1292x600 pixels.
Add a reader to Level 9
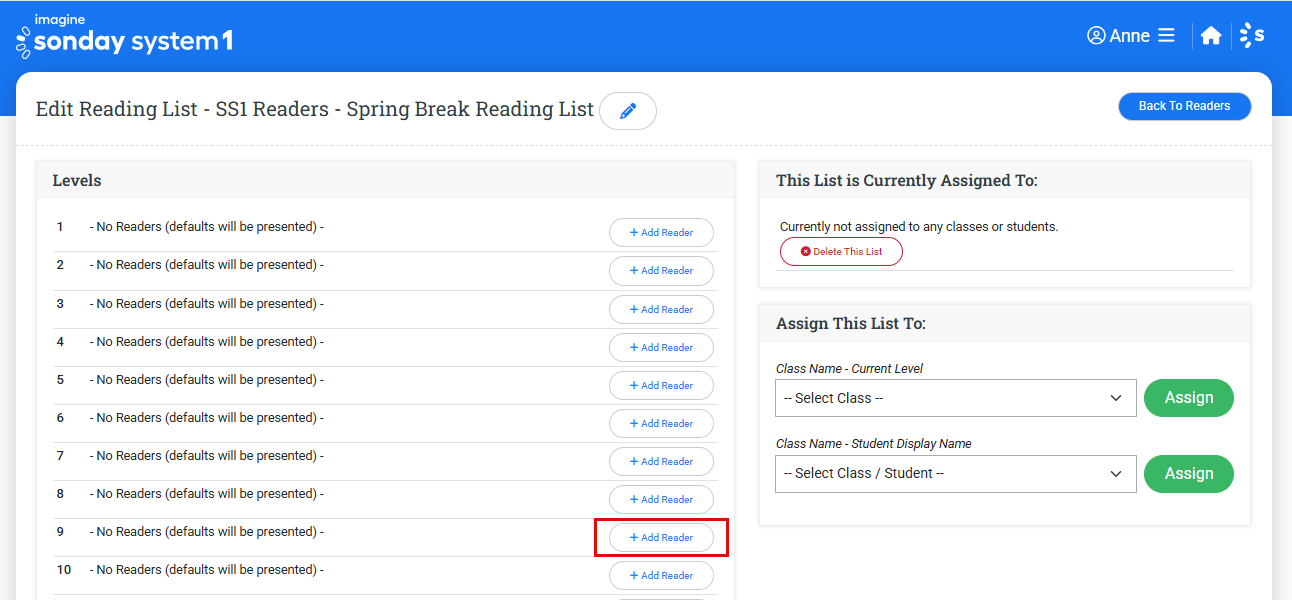661,537
